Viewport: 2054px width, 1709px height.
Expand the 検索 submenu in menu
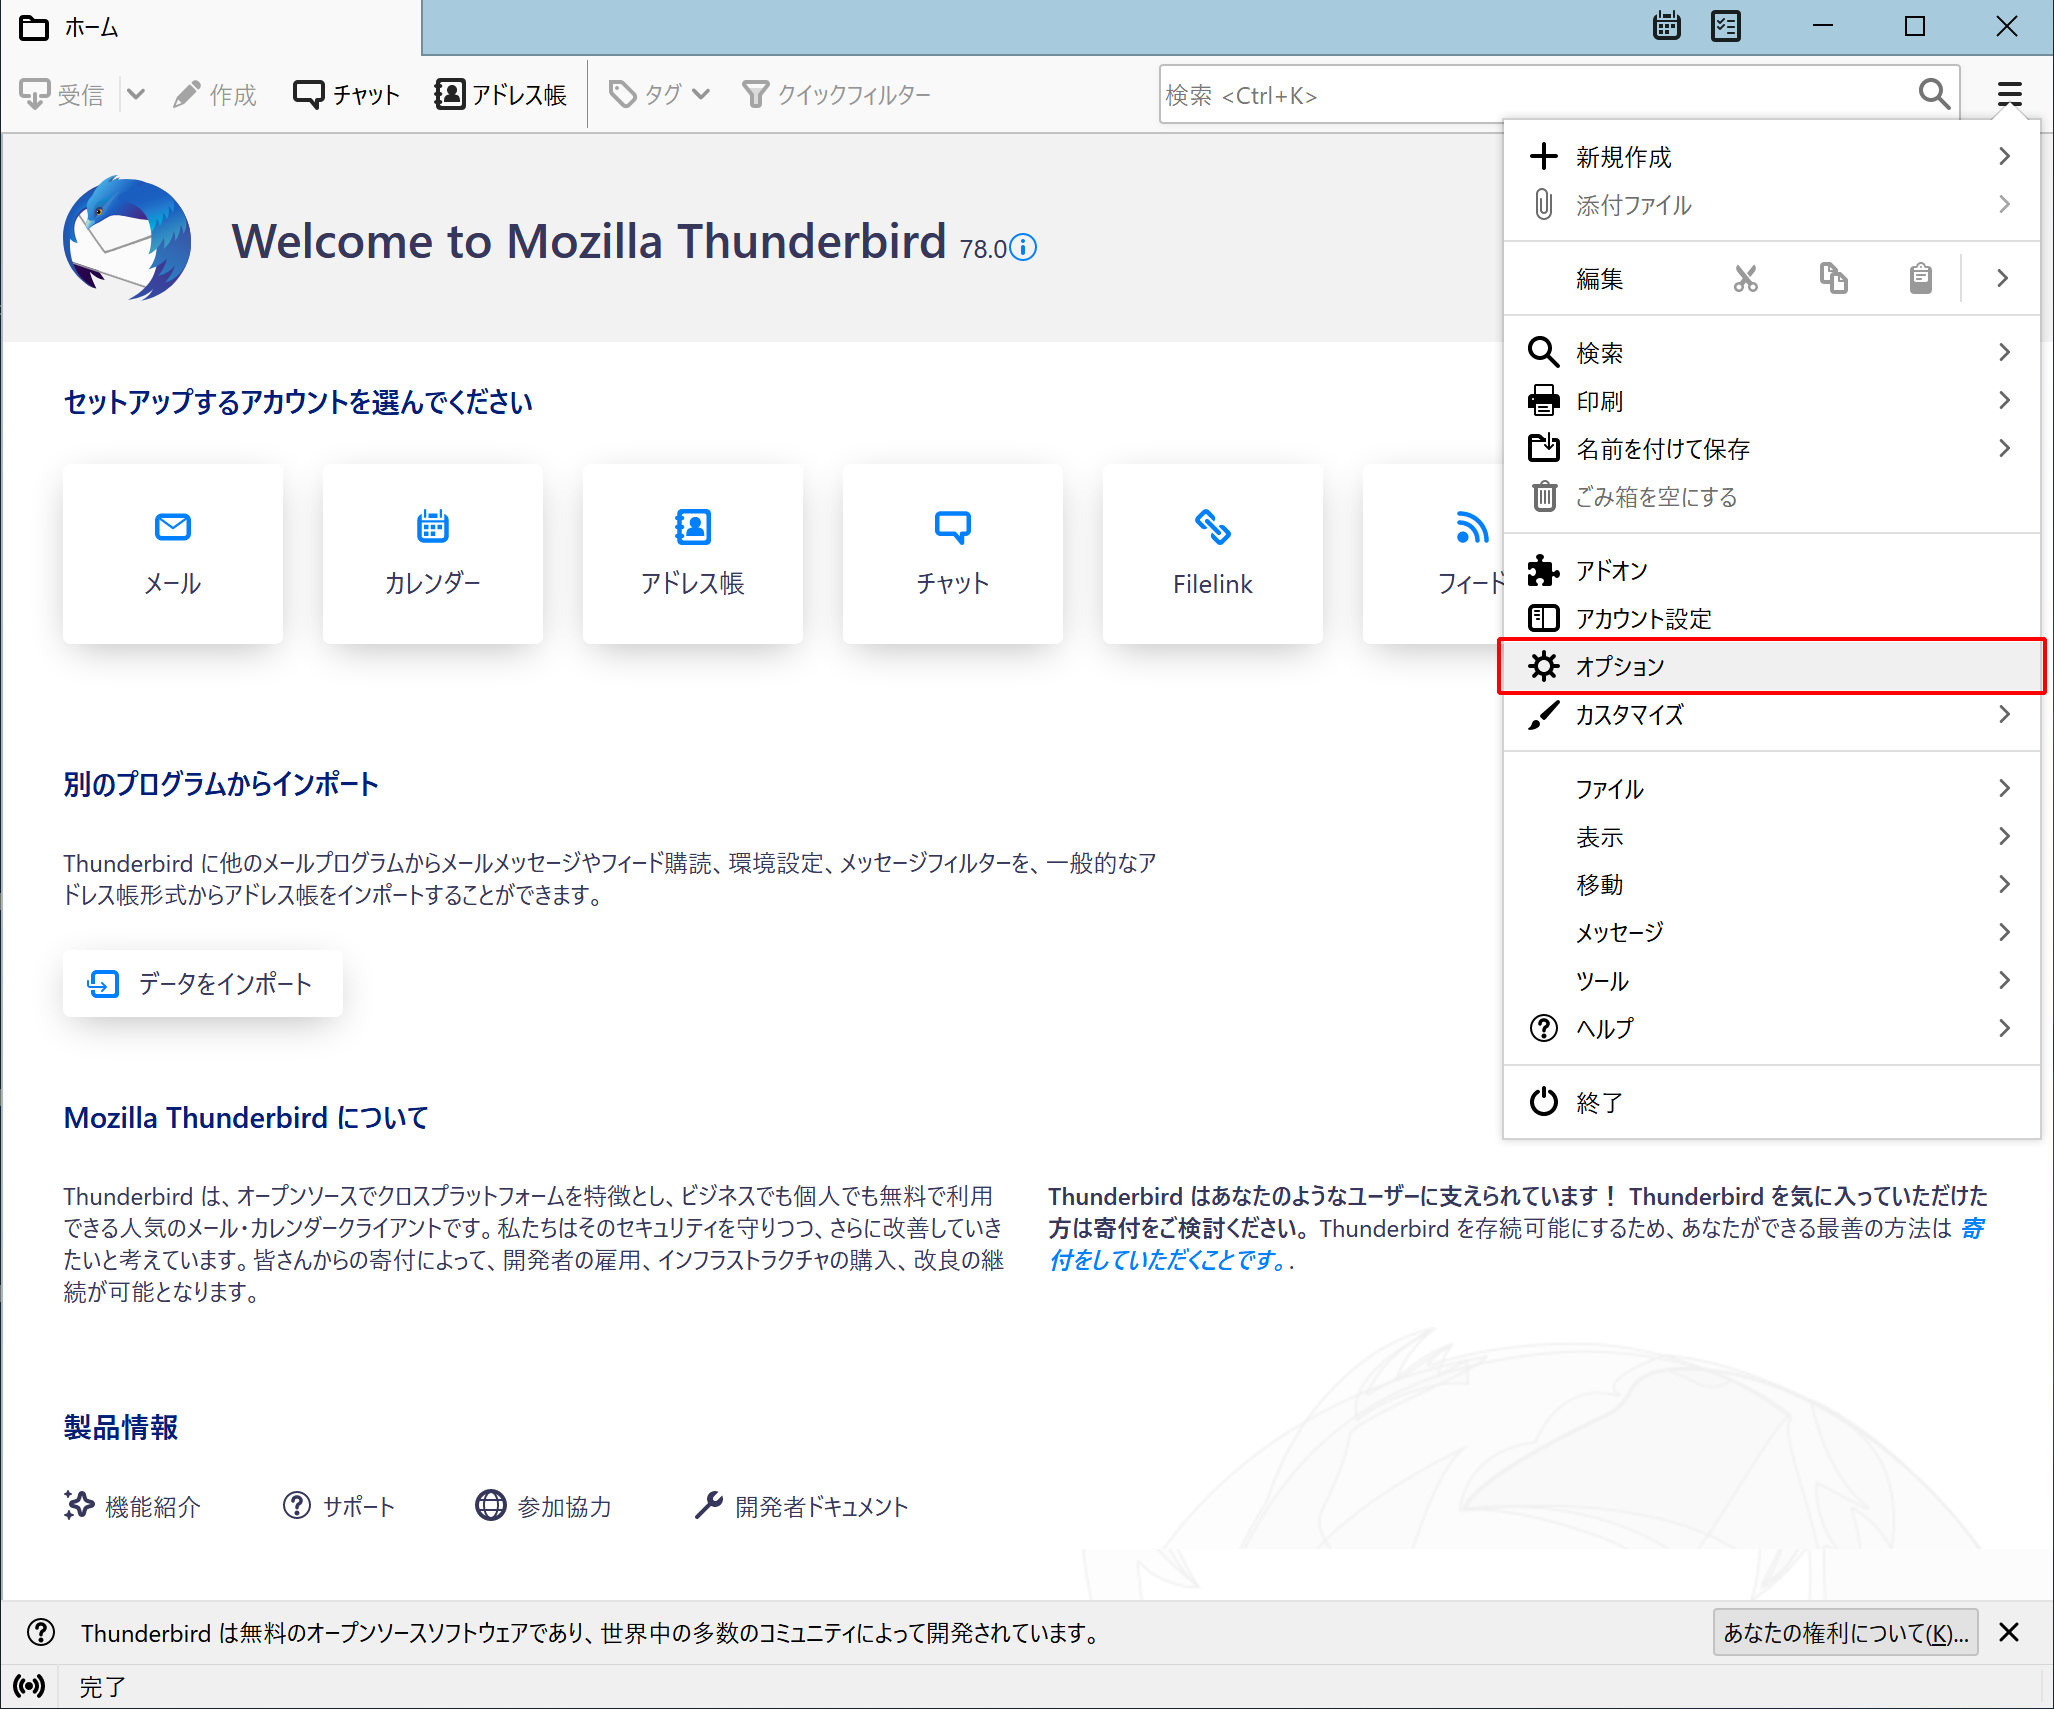1771,353
